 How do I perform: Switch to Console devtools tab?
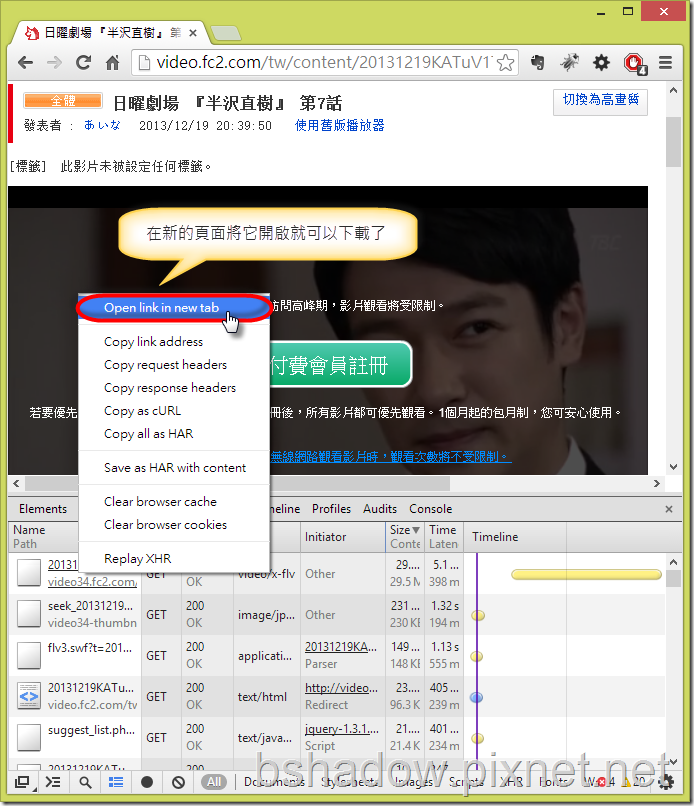coord(431,509)
